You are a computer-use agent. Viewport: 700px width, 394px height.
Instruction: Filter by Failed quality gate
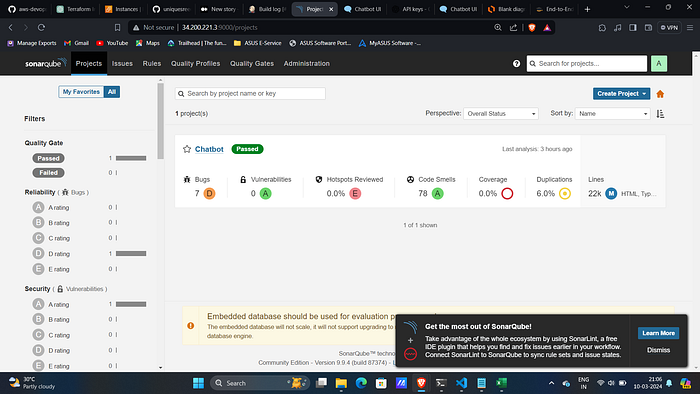point(48,173)
